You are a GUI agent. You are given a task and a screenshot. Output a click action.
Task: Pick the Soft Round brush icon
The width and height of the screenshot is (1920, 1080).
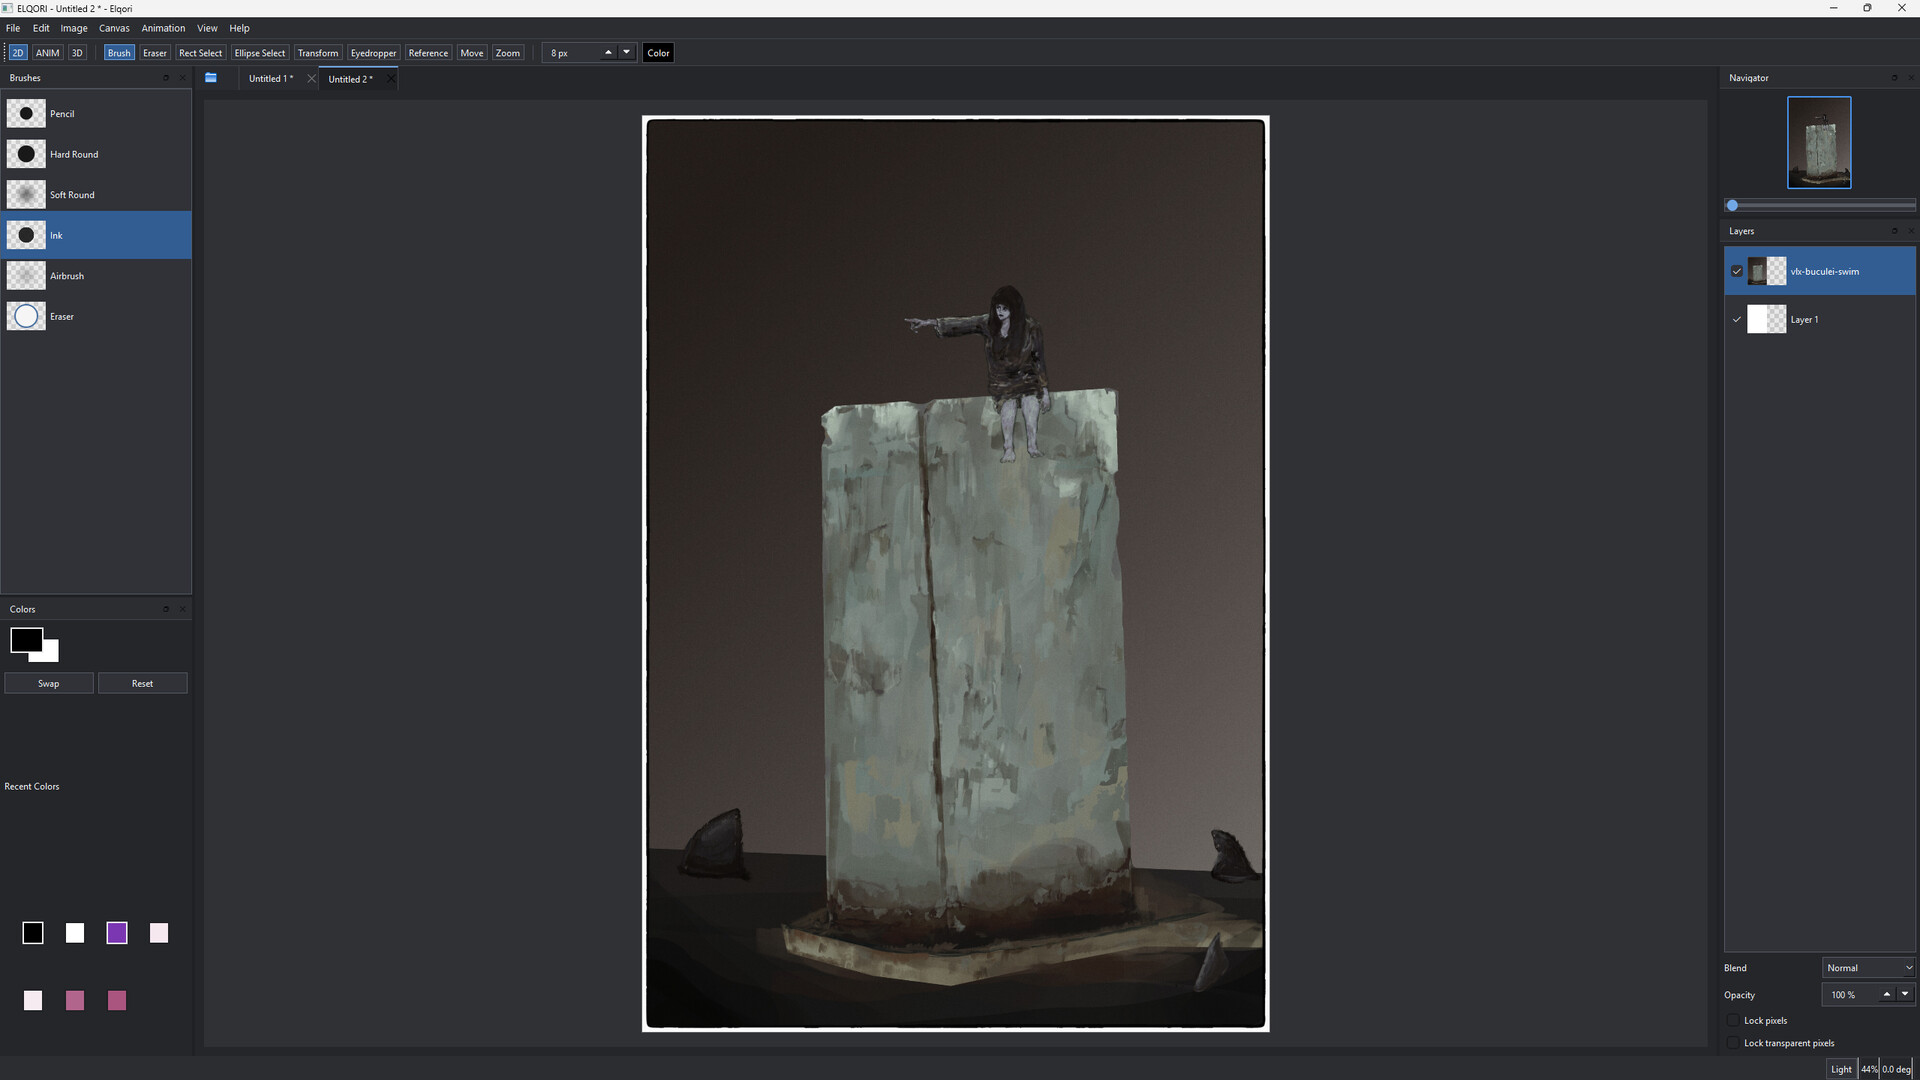(x=26, y=194)
